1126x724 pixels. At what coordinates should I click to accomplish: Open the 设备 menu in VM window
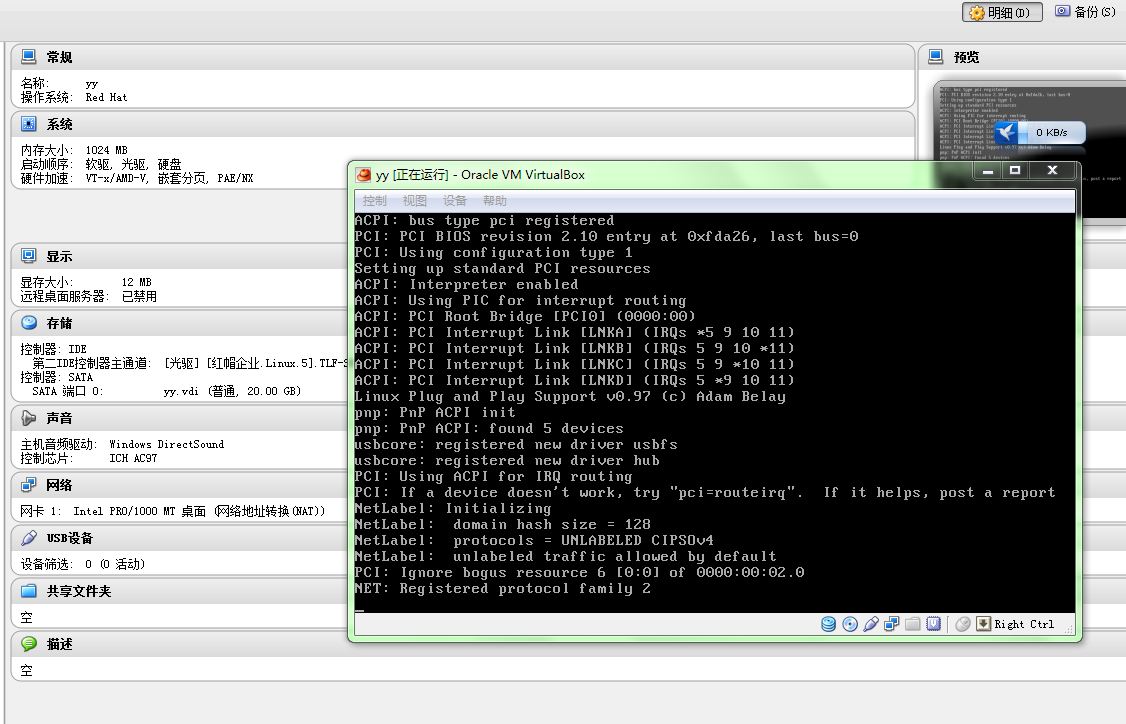pos(455,200)
